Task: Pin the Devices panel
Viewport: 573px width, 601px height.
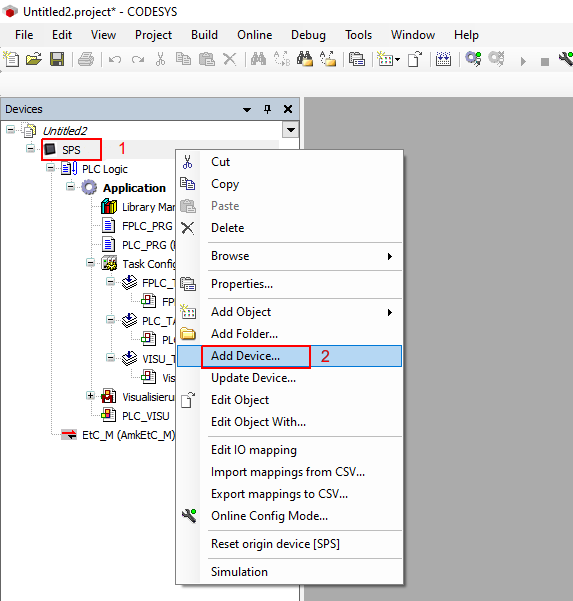Action: point(268,109)
